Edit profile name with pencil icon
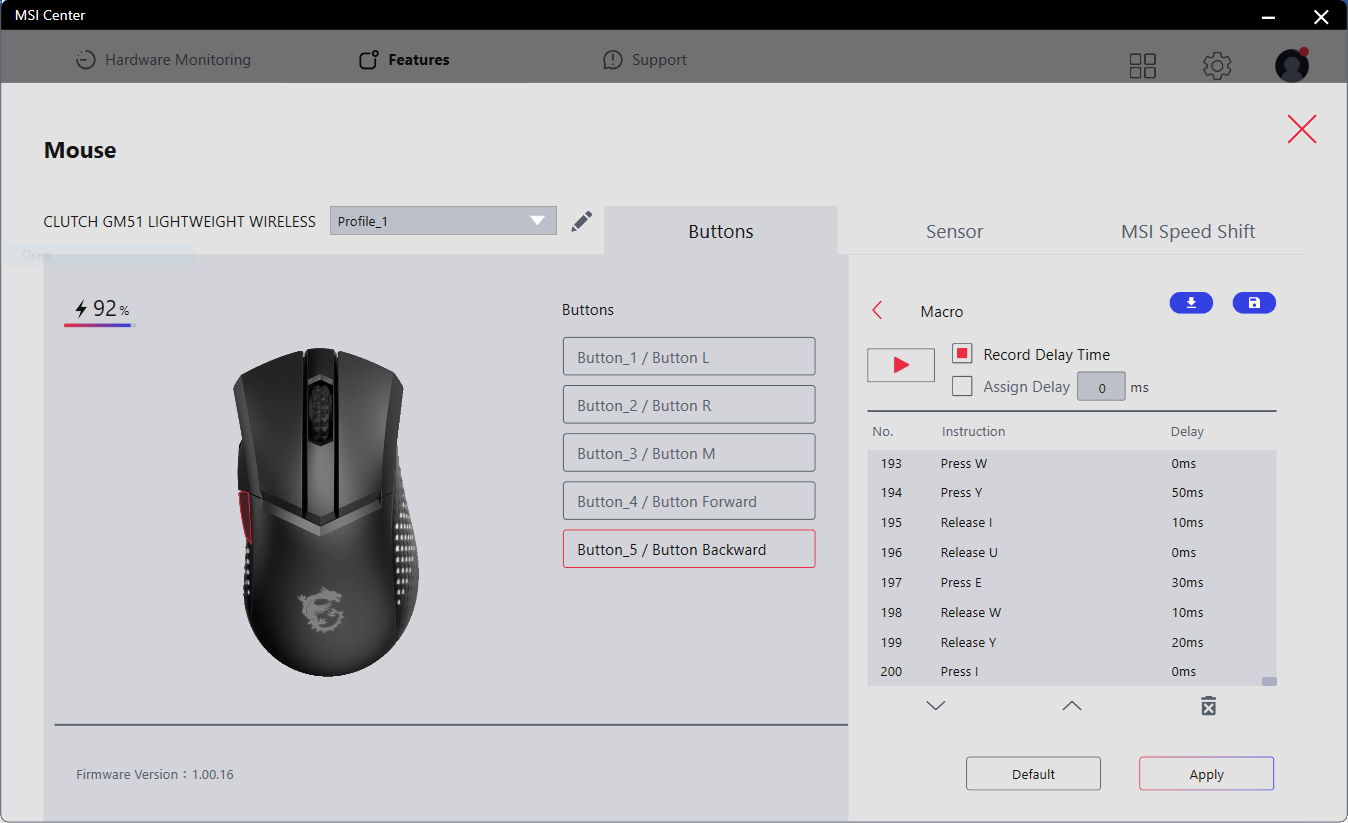 (581, 221)
